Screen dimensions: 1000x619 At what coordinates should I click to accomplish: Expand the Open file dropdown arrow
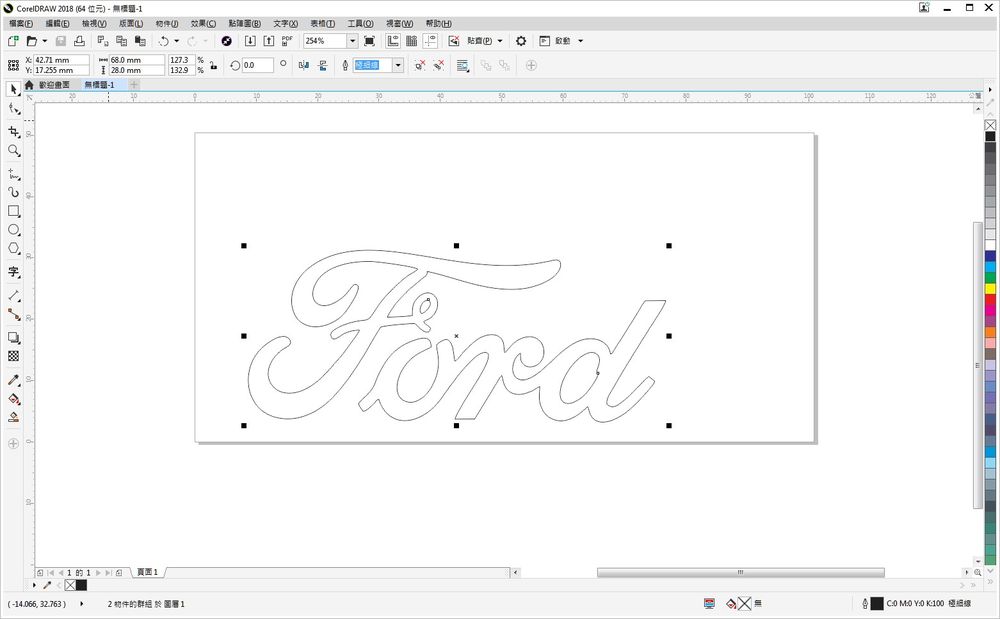coord(45,41)
